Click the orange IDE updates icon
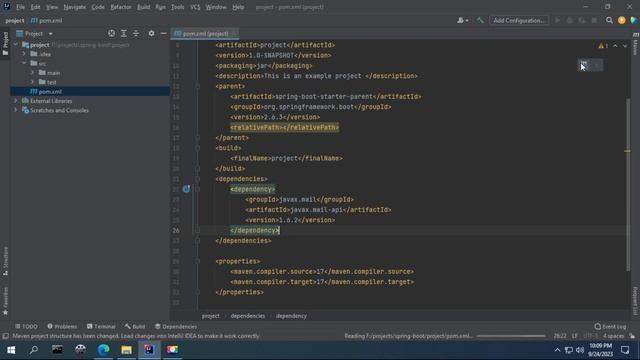This screenshot has width=640, height=360. (622, 20)
